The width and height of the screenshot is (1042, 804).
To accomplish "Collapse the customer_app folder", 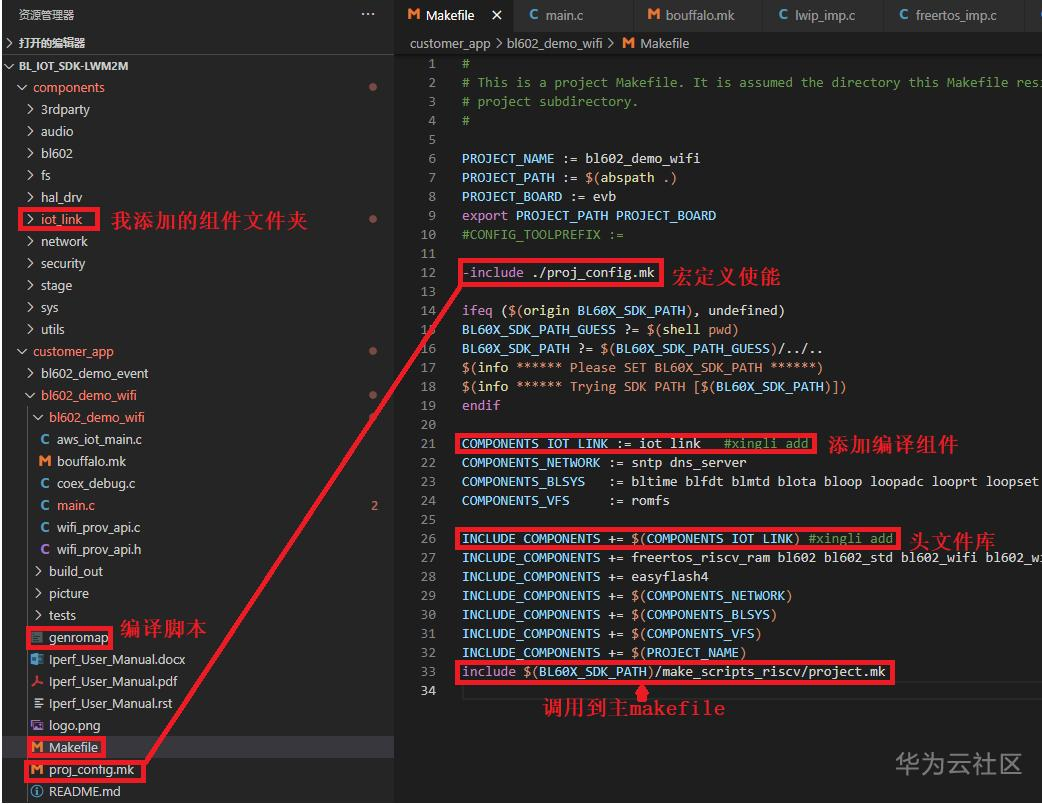I will [x=73, y=352].
